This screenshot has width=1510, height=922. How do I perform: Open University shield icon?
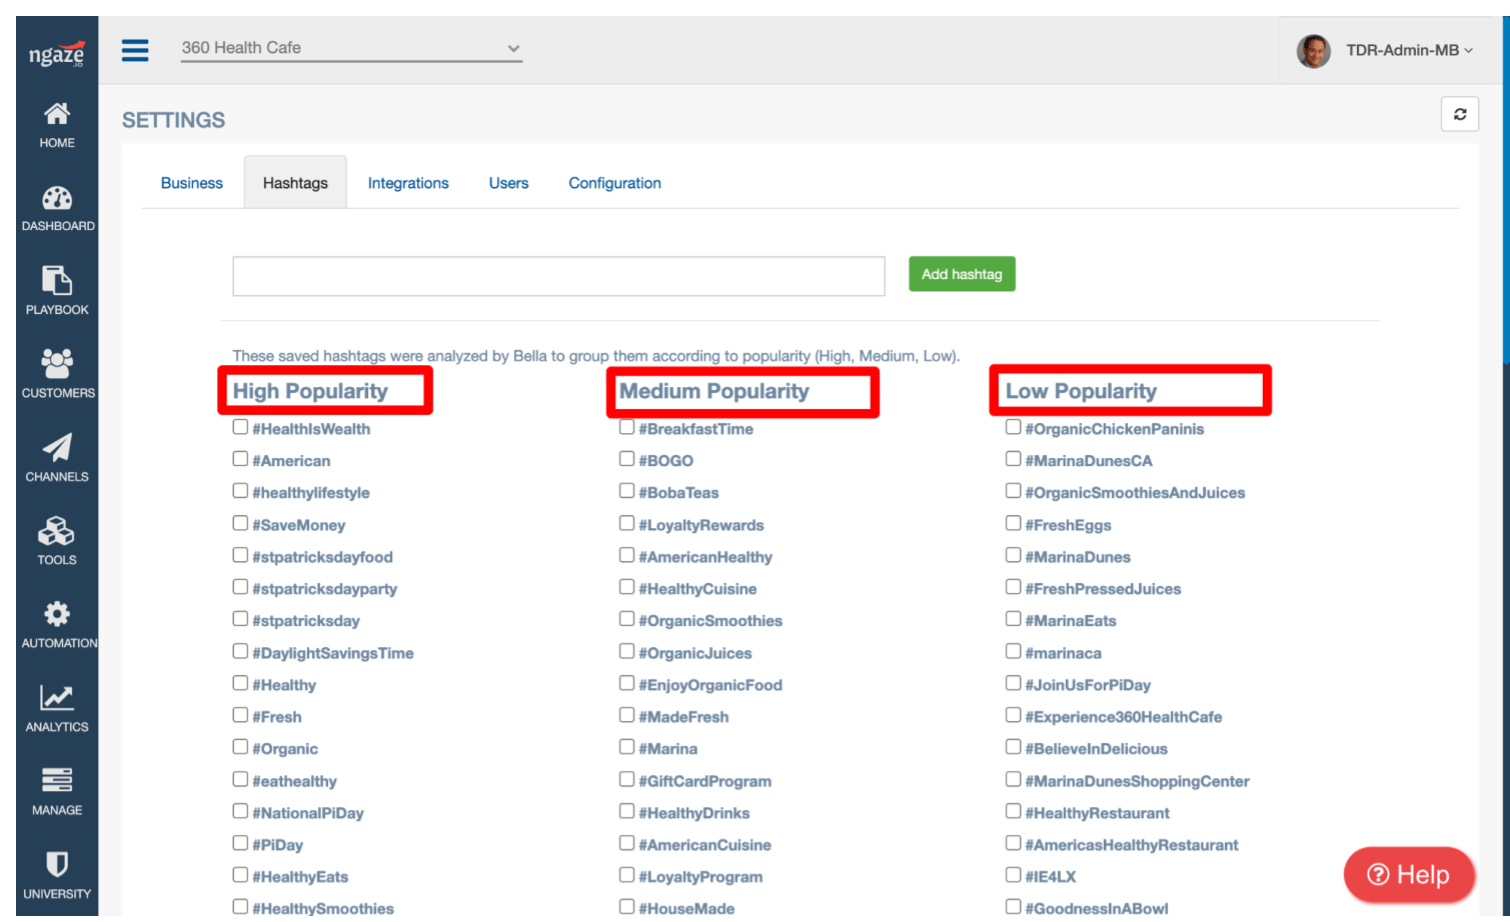point(57,864)
